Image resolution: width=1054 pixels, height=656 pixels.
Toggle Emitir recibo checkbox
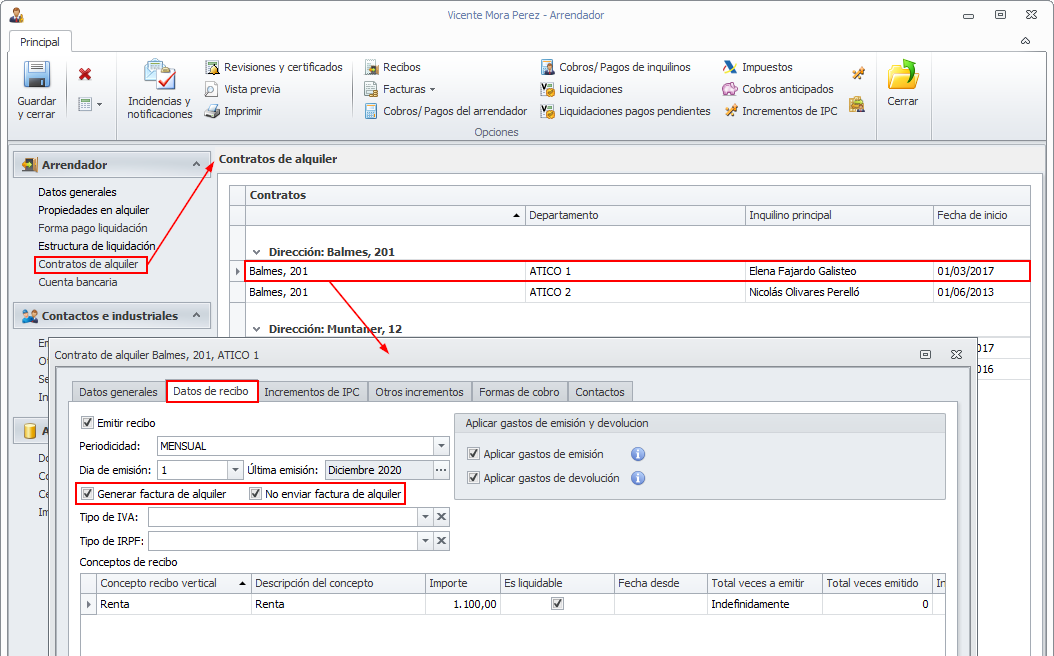(x=87, y=423)
